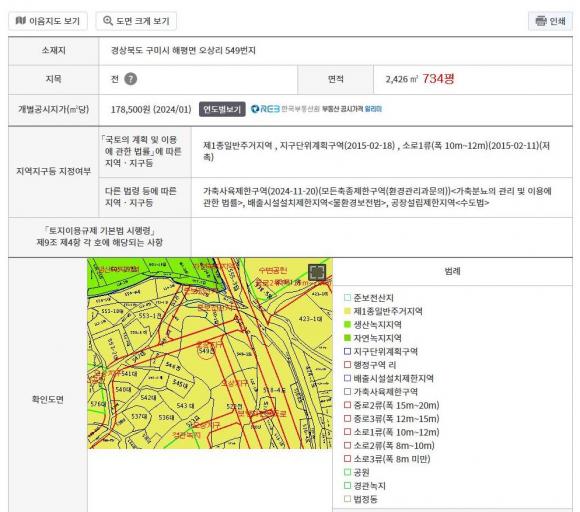Toggle the 중로2류(폭 15m~20m) legend box

click(347, 405)
